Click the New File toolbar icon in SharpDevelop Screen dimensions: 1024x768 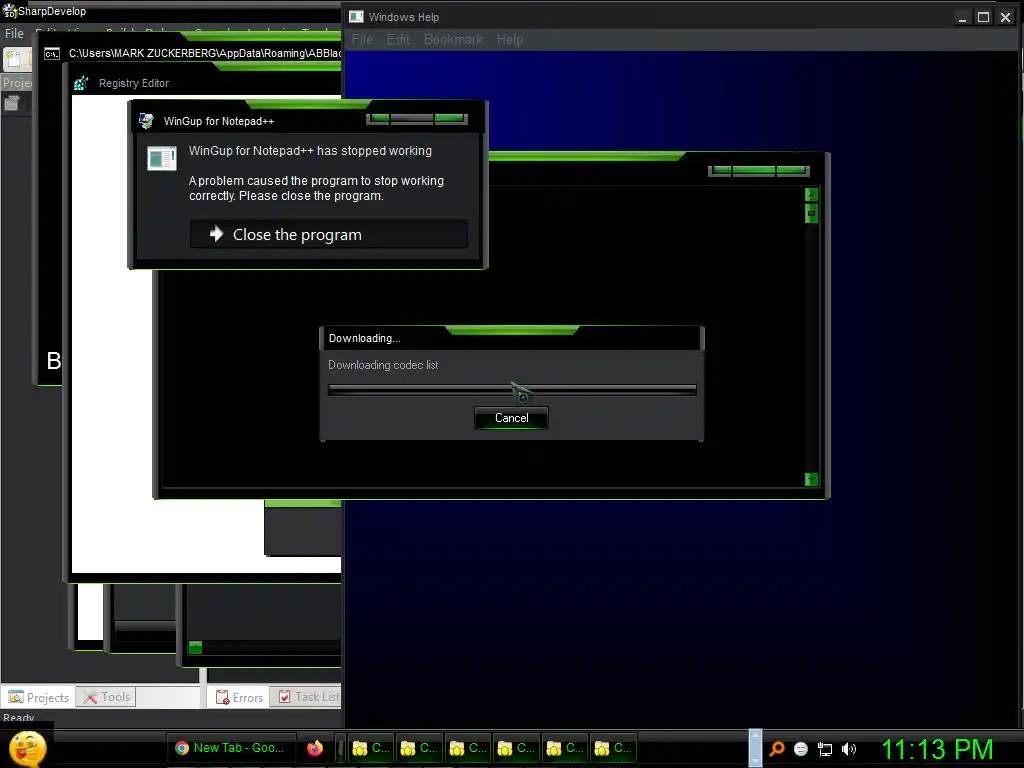click(12, 59)
